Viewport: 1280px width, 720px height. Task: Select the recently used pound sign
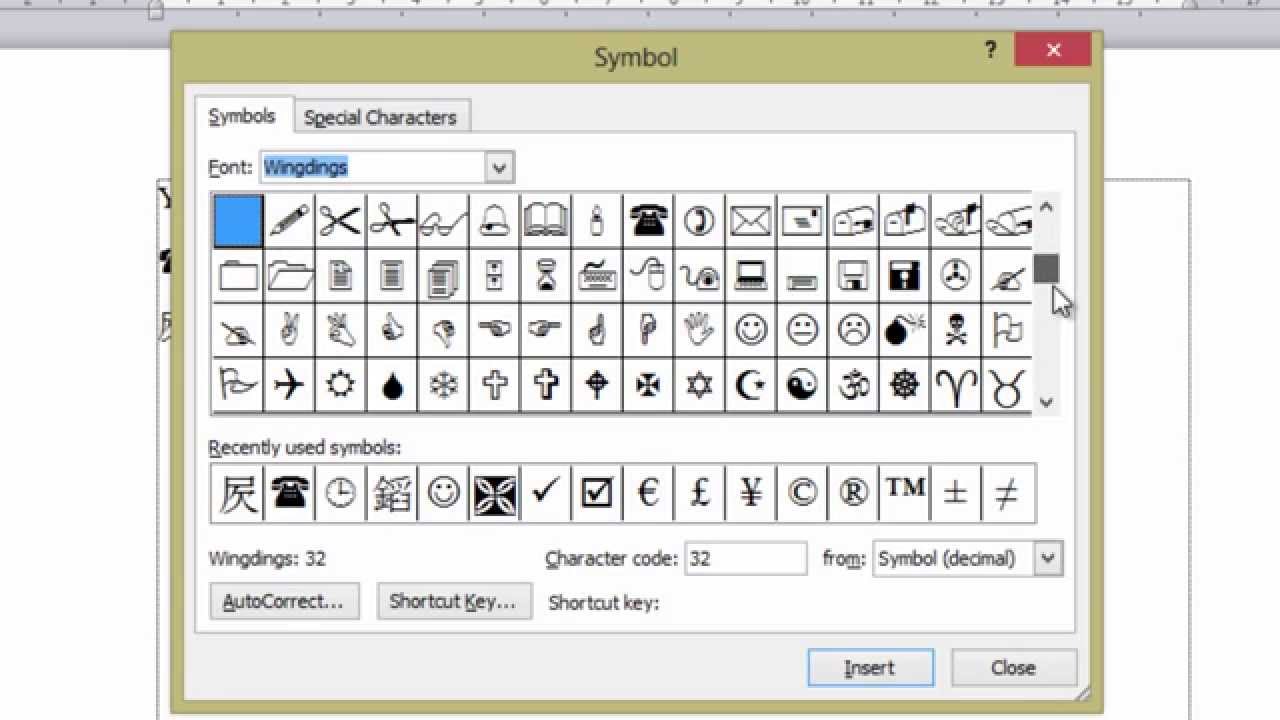coord(699,492)
